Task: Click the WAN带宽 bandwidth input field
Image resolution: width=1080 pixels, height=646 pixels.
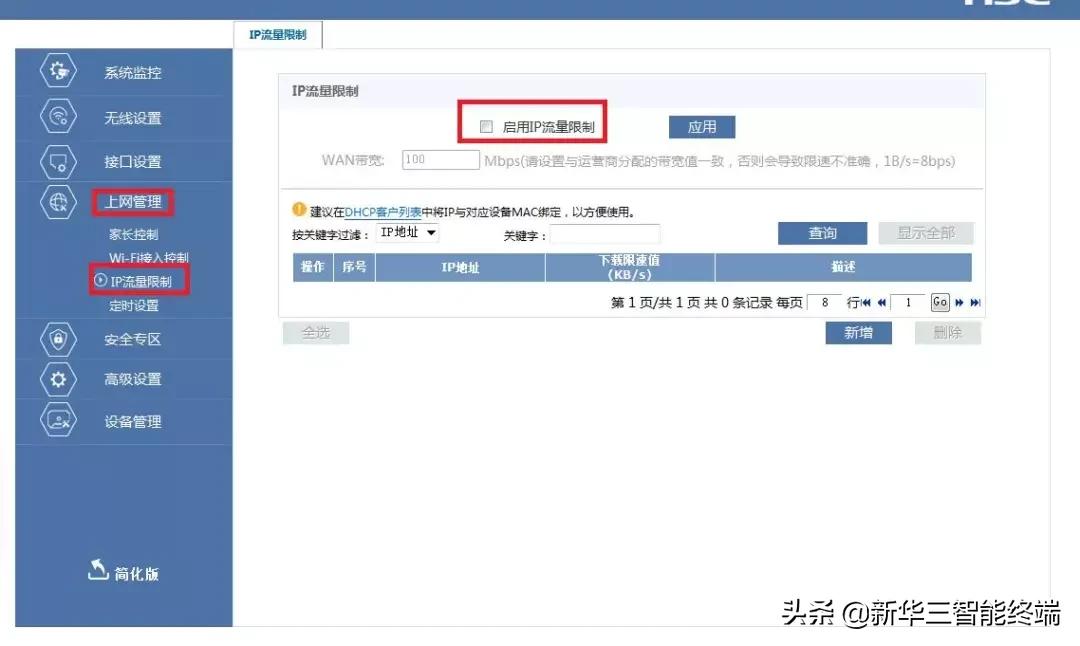Action: click(439, 159)
